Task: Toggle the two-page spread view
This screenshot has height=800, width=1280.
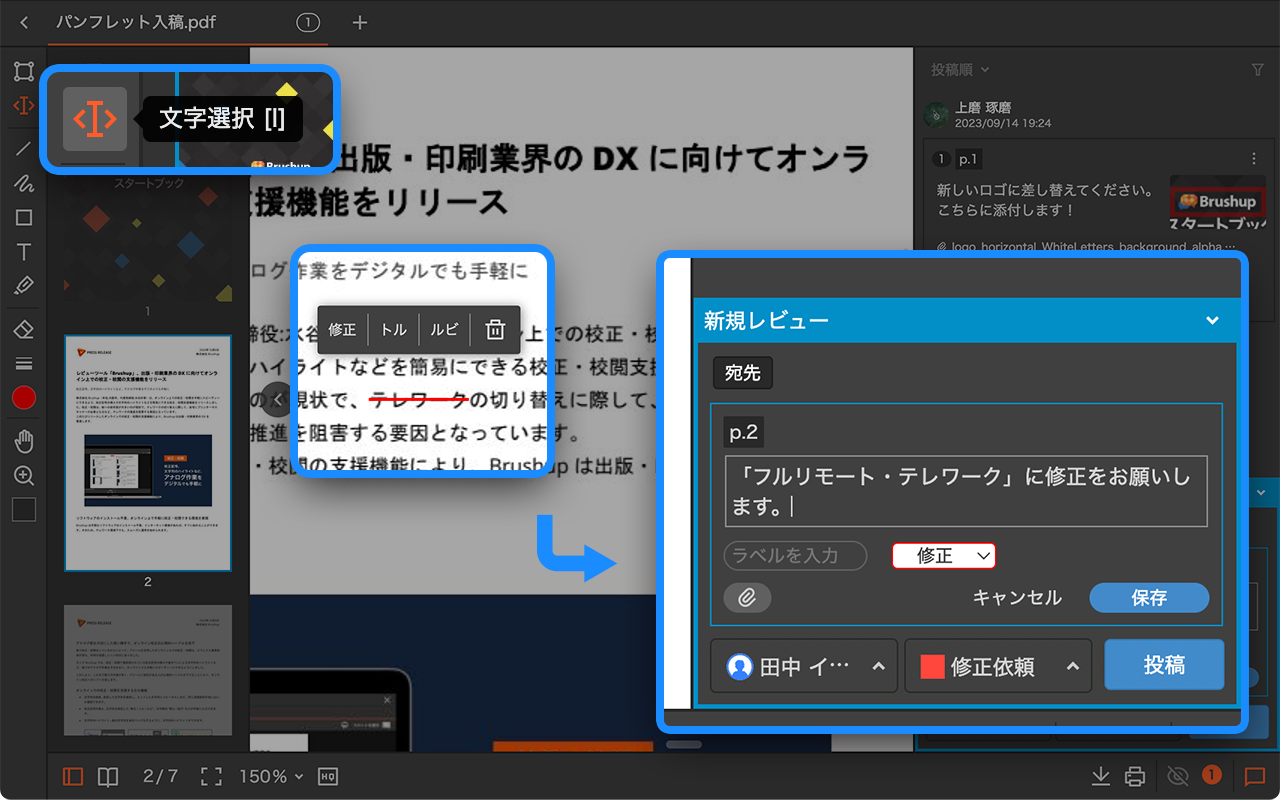Action: click(x=107, y=776)
